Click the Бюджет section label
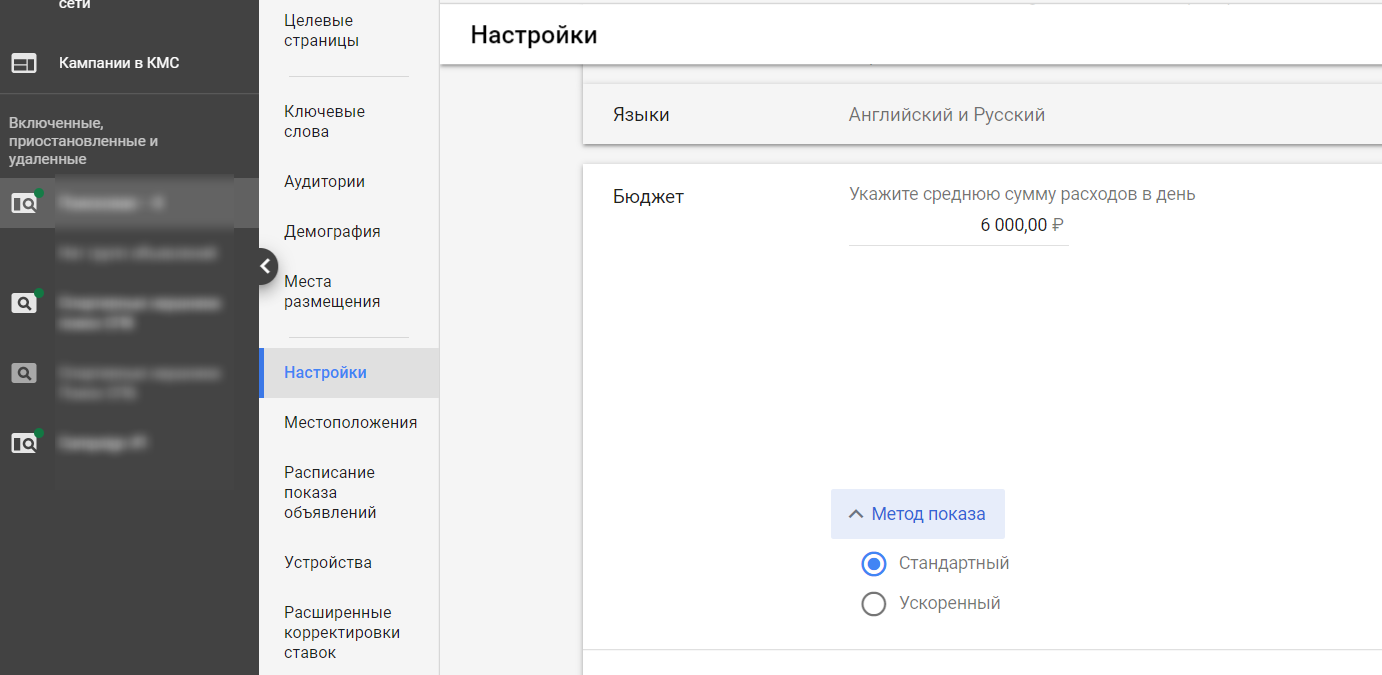This screenshot has height=675, width=1382. click(x=648, y=197)
